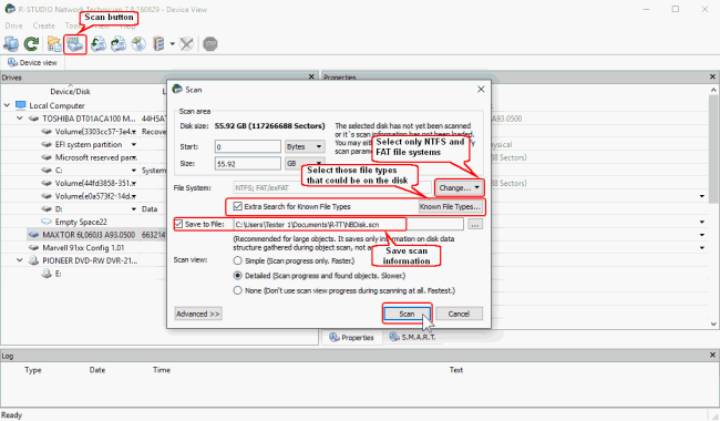
Task: Click the Empty Space22 icon
Action: point(46,222)
